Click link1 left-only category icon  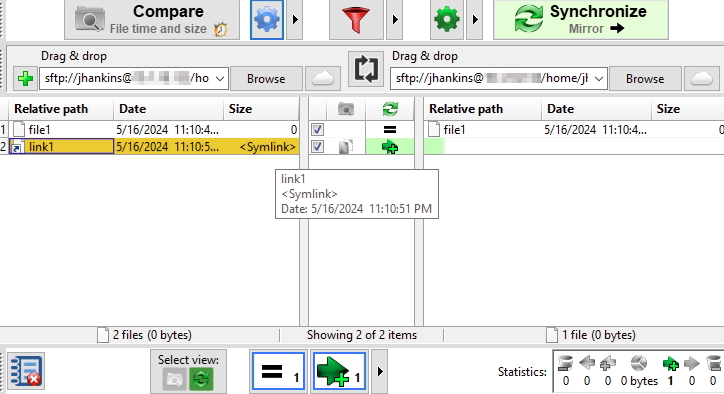click(346, 147)
